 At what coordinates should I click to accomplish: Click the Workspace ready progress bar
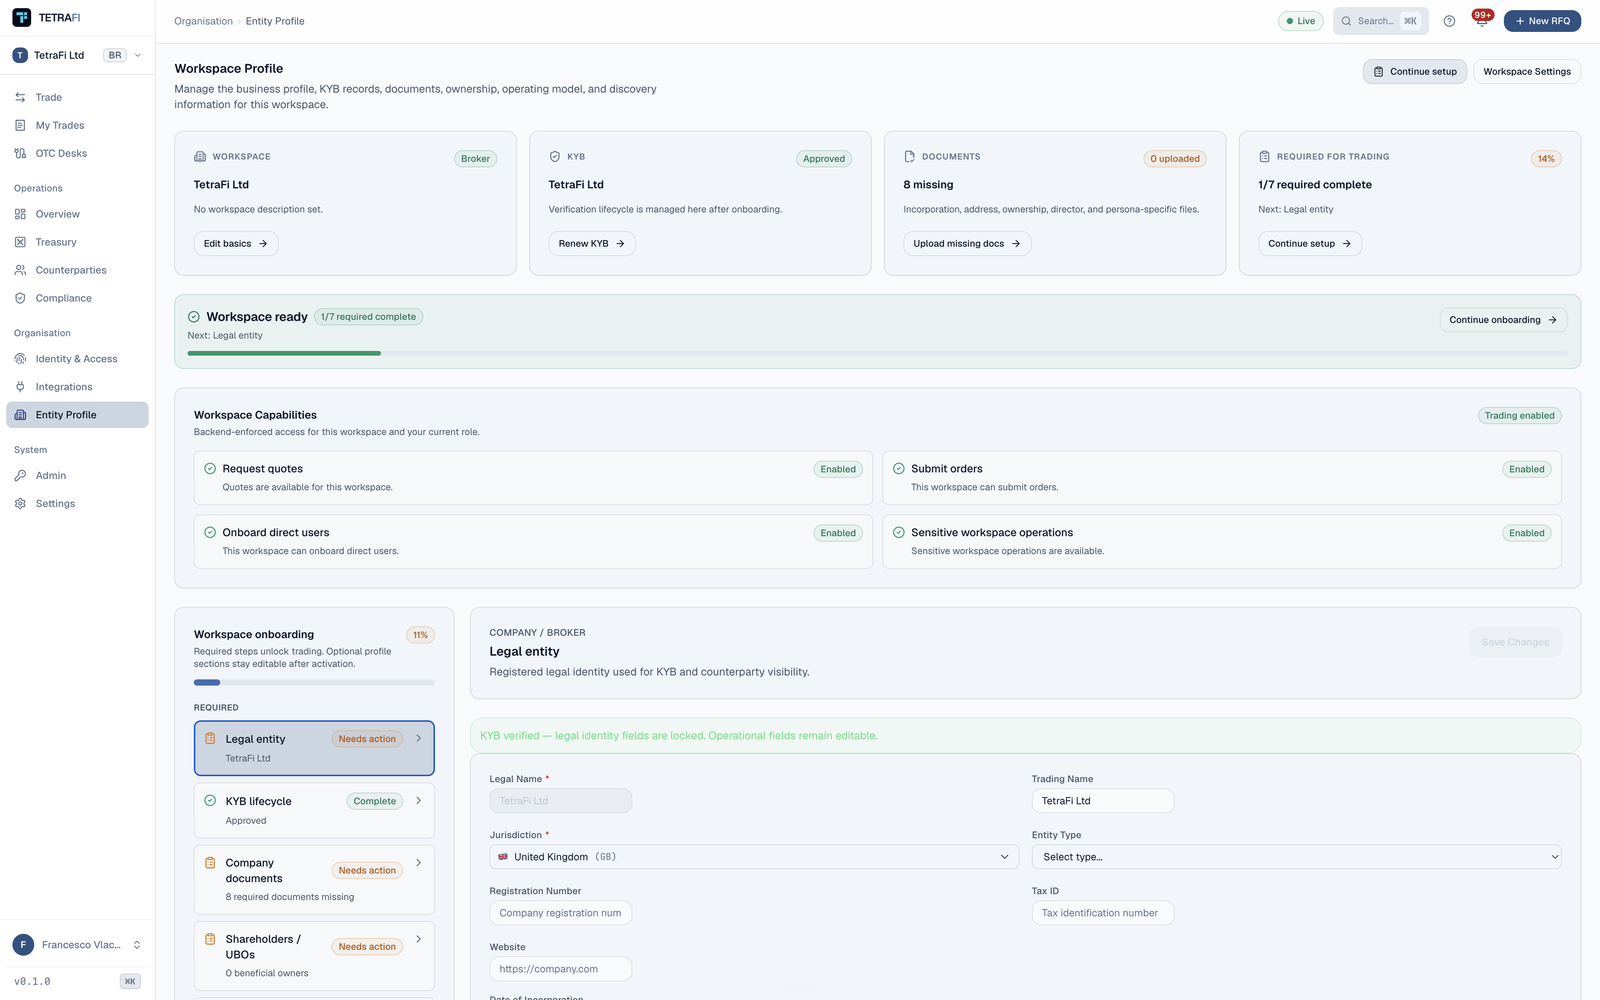point(877,353)
